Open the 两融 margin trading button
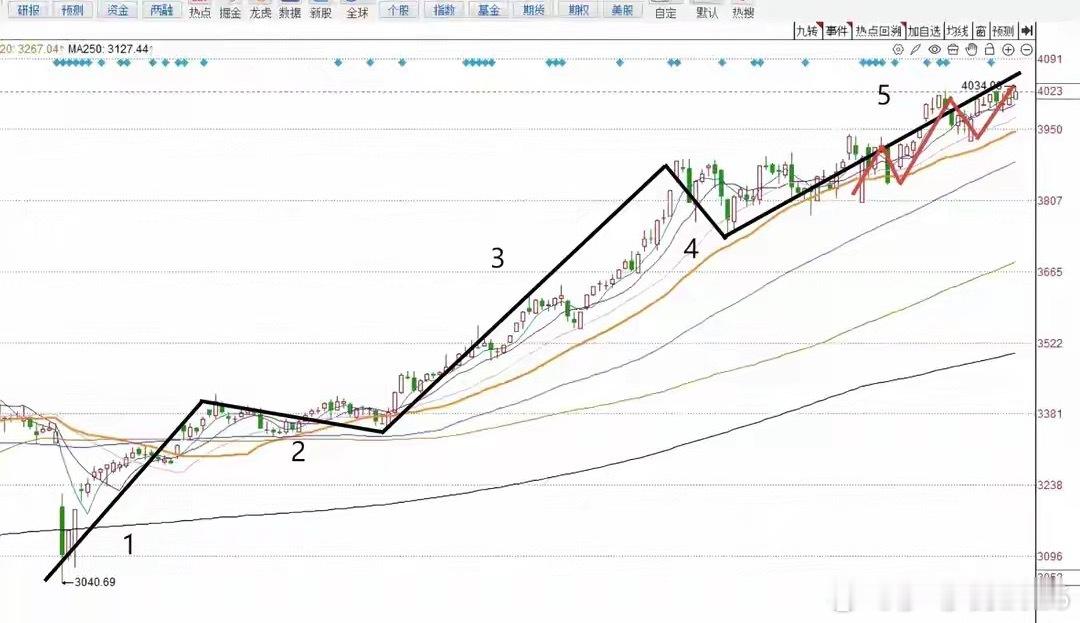 point(162,10)
